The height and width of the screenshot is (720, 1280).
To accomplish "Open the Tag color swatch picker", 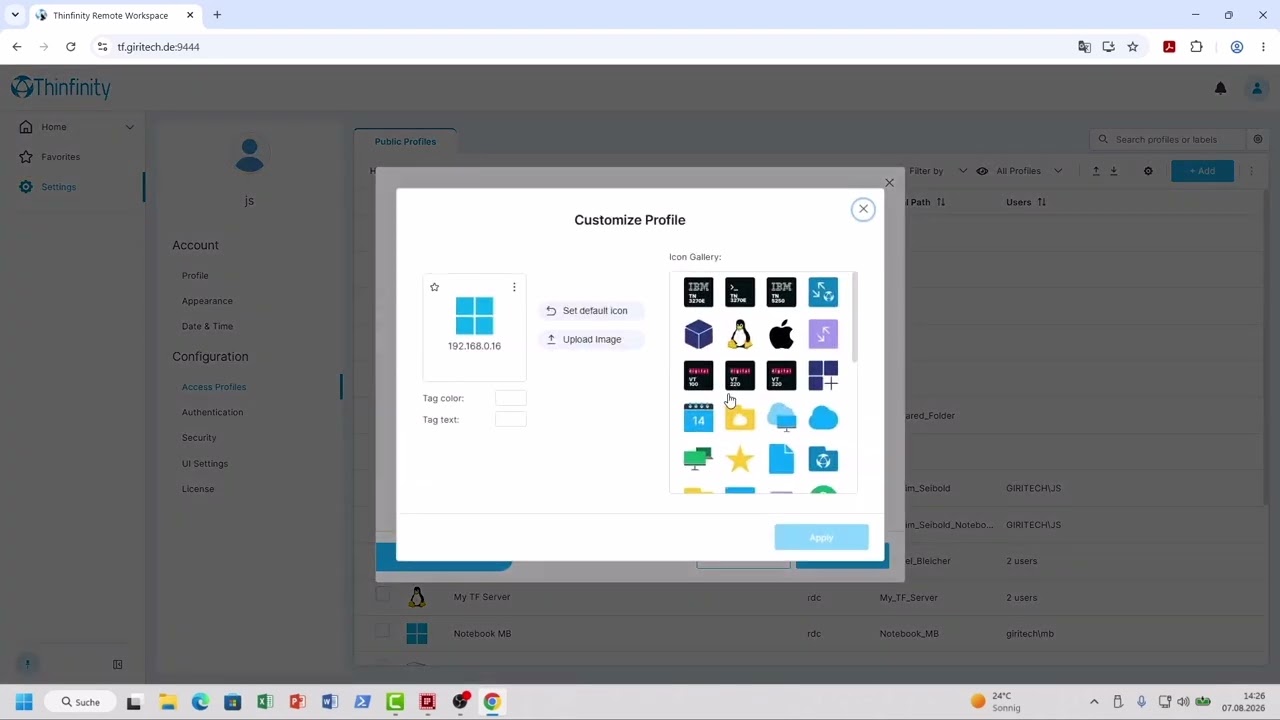I will [x=510, y=398].
